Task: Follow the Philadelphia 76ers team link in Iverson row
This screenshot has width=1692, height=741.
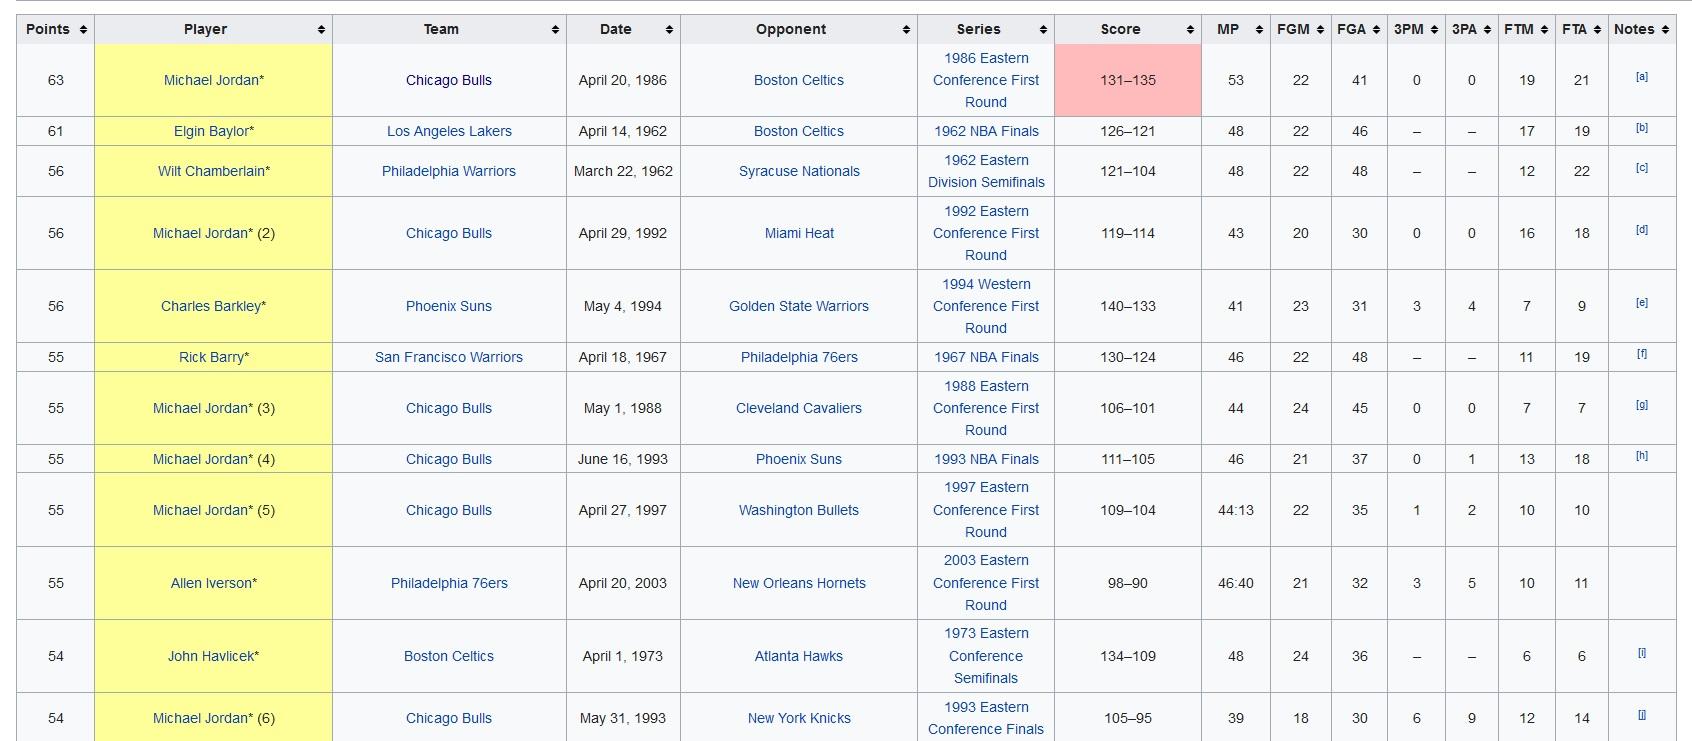Action: [449, 583]
